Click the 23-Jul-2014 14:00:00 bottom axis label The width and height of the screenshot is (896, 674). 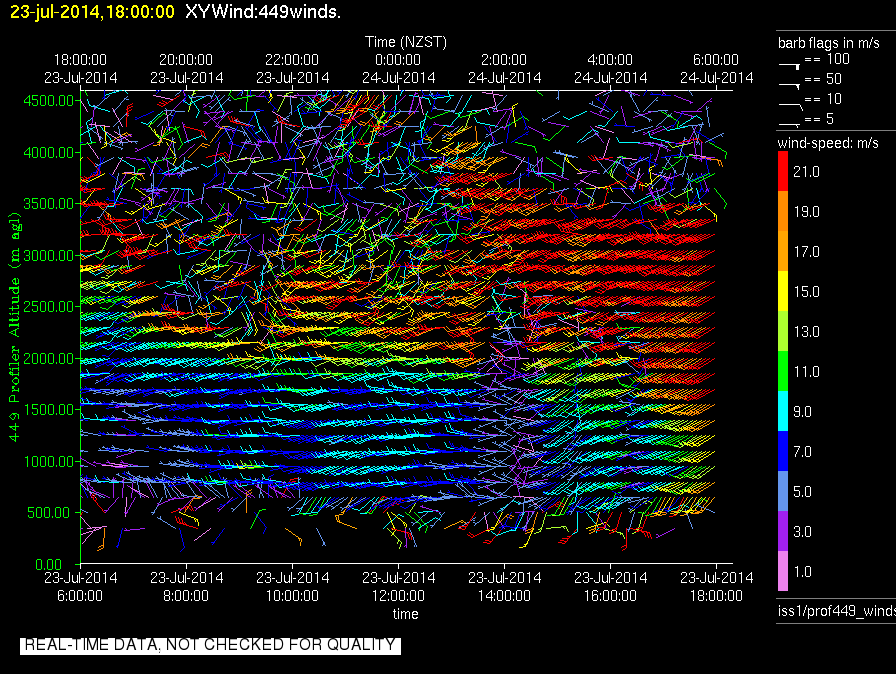click(504, 587)
